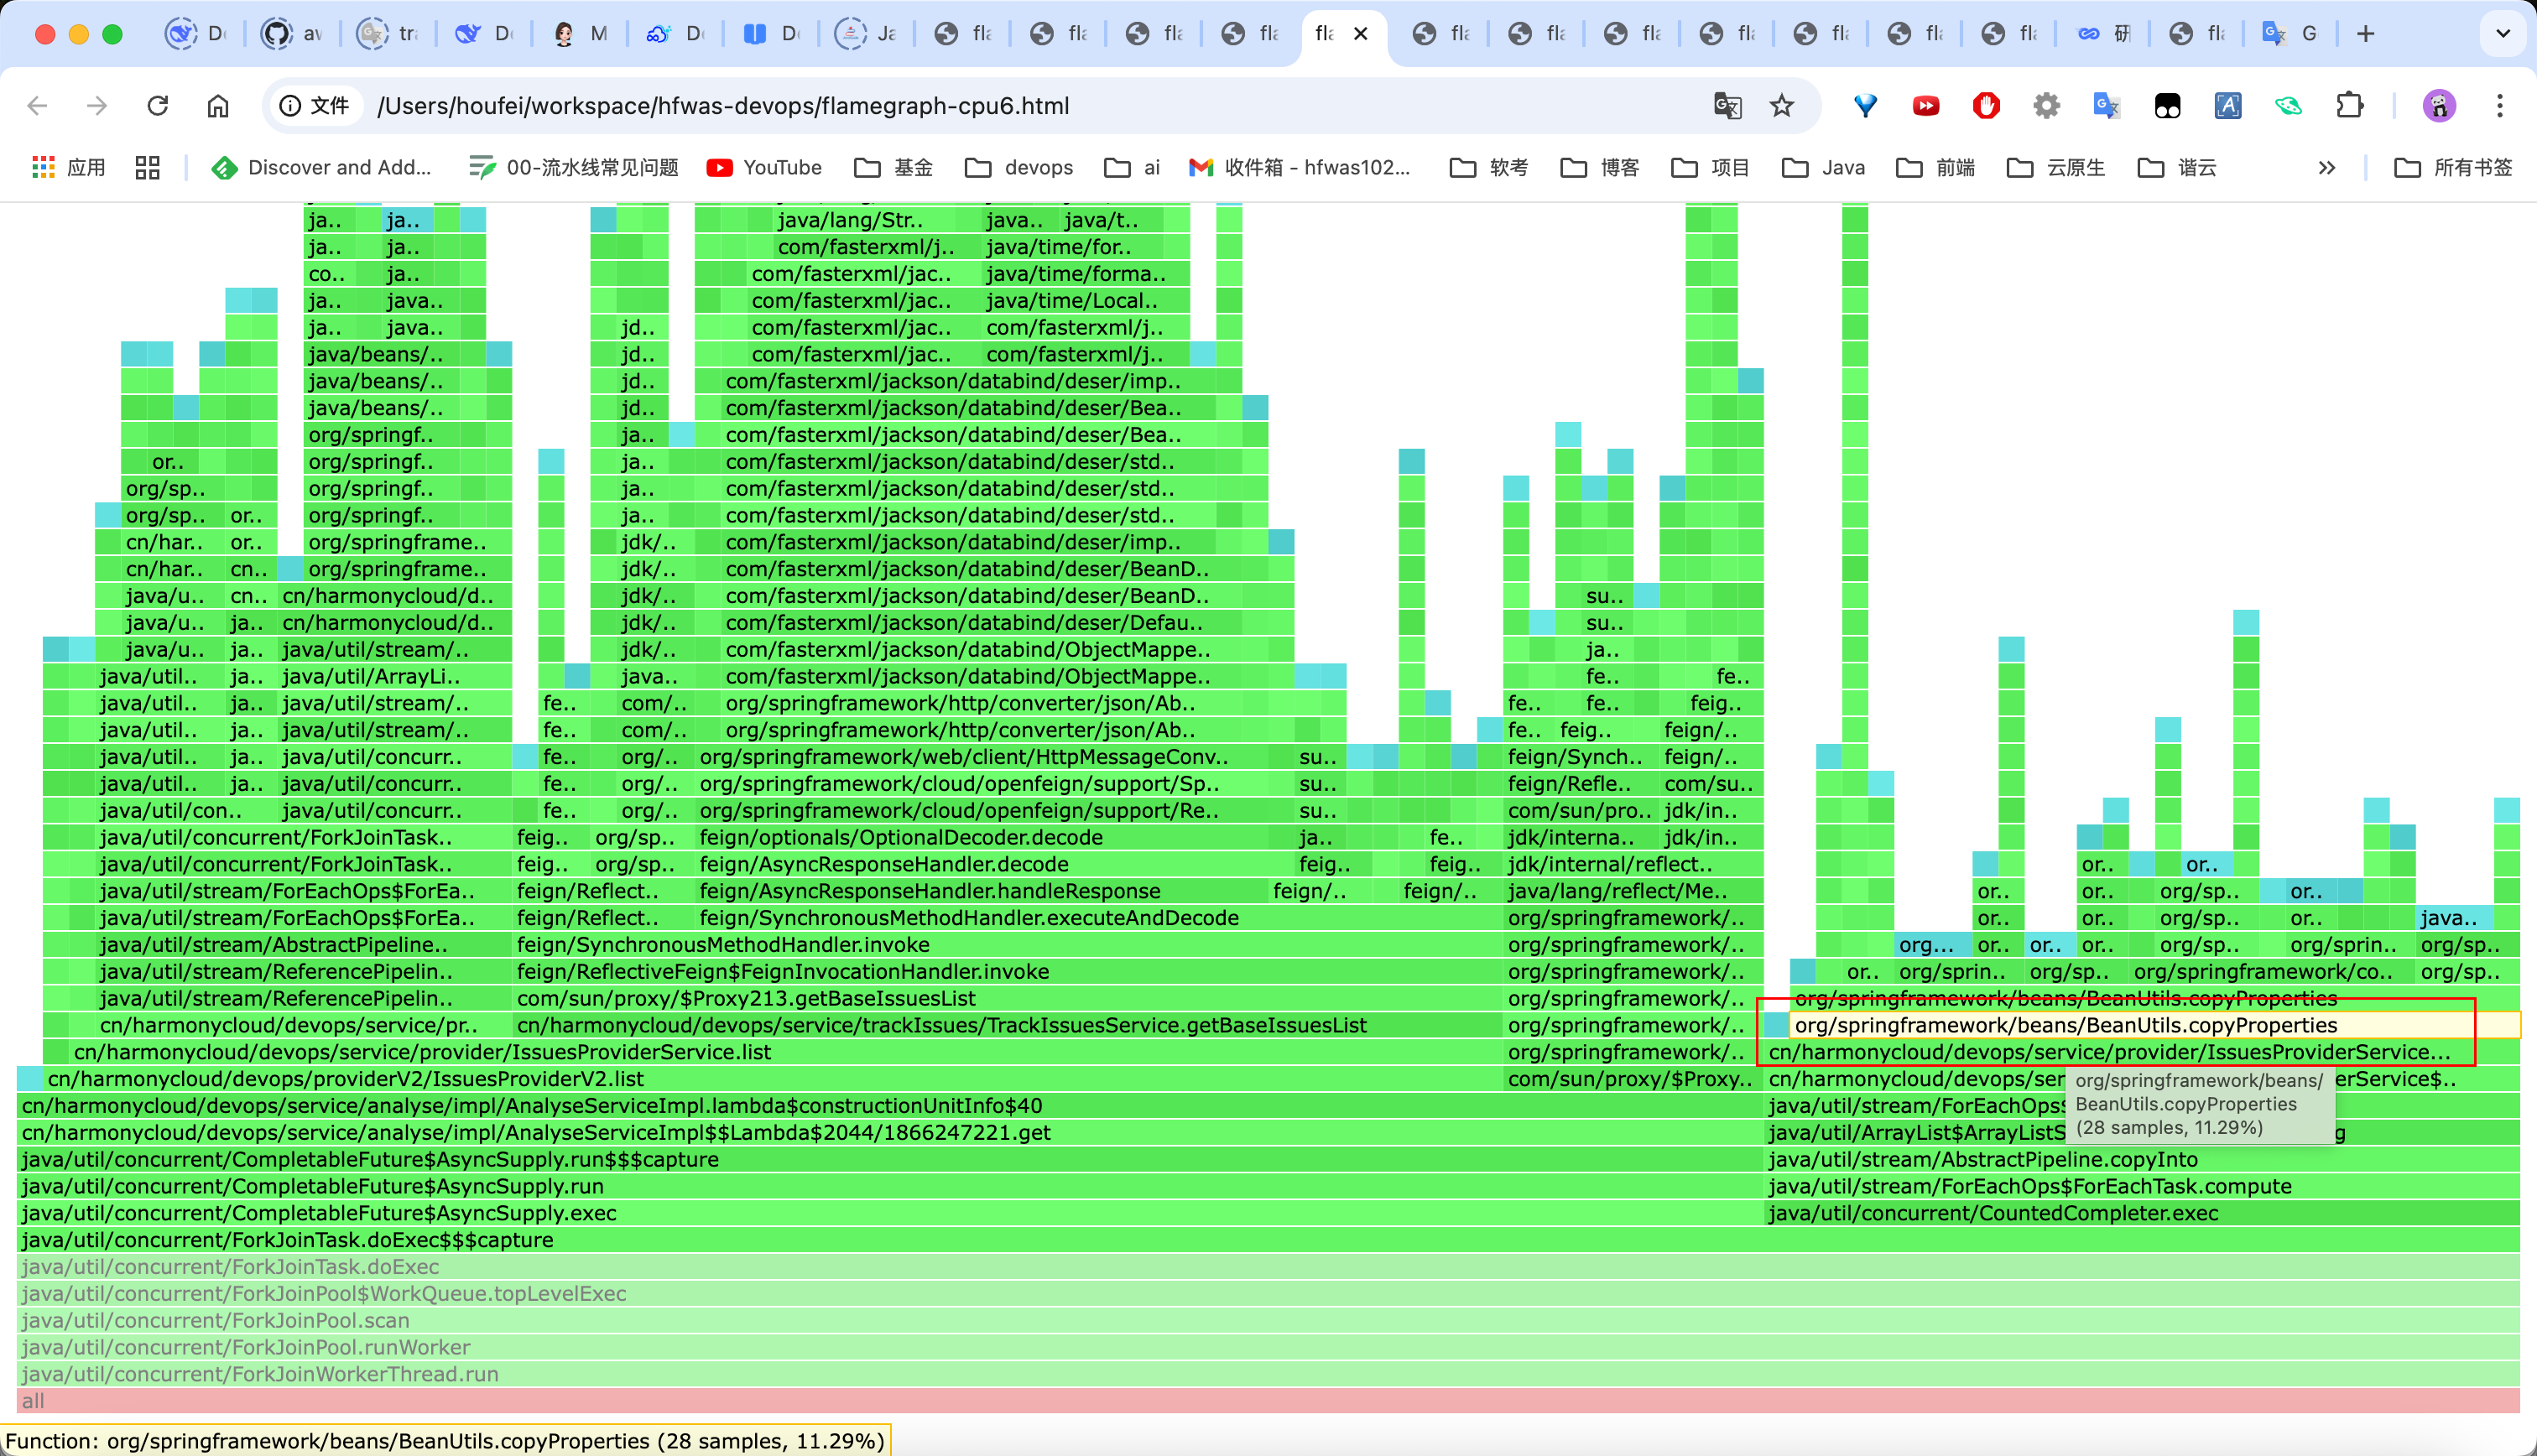
Task: Click the 00-流水线常见问题 bookmark
Action: point(574,168)
